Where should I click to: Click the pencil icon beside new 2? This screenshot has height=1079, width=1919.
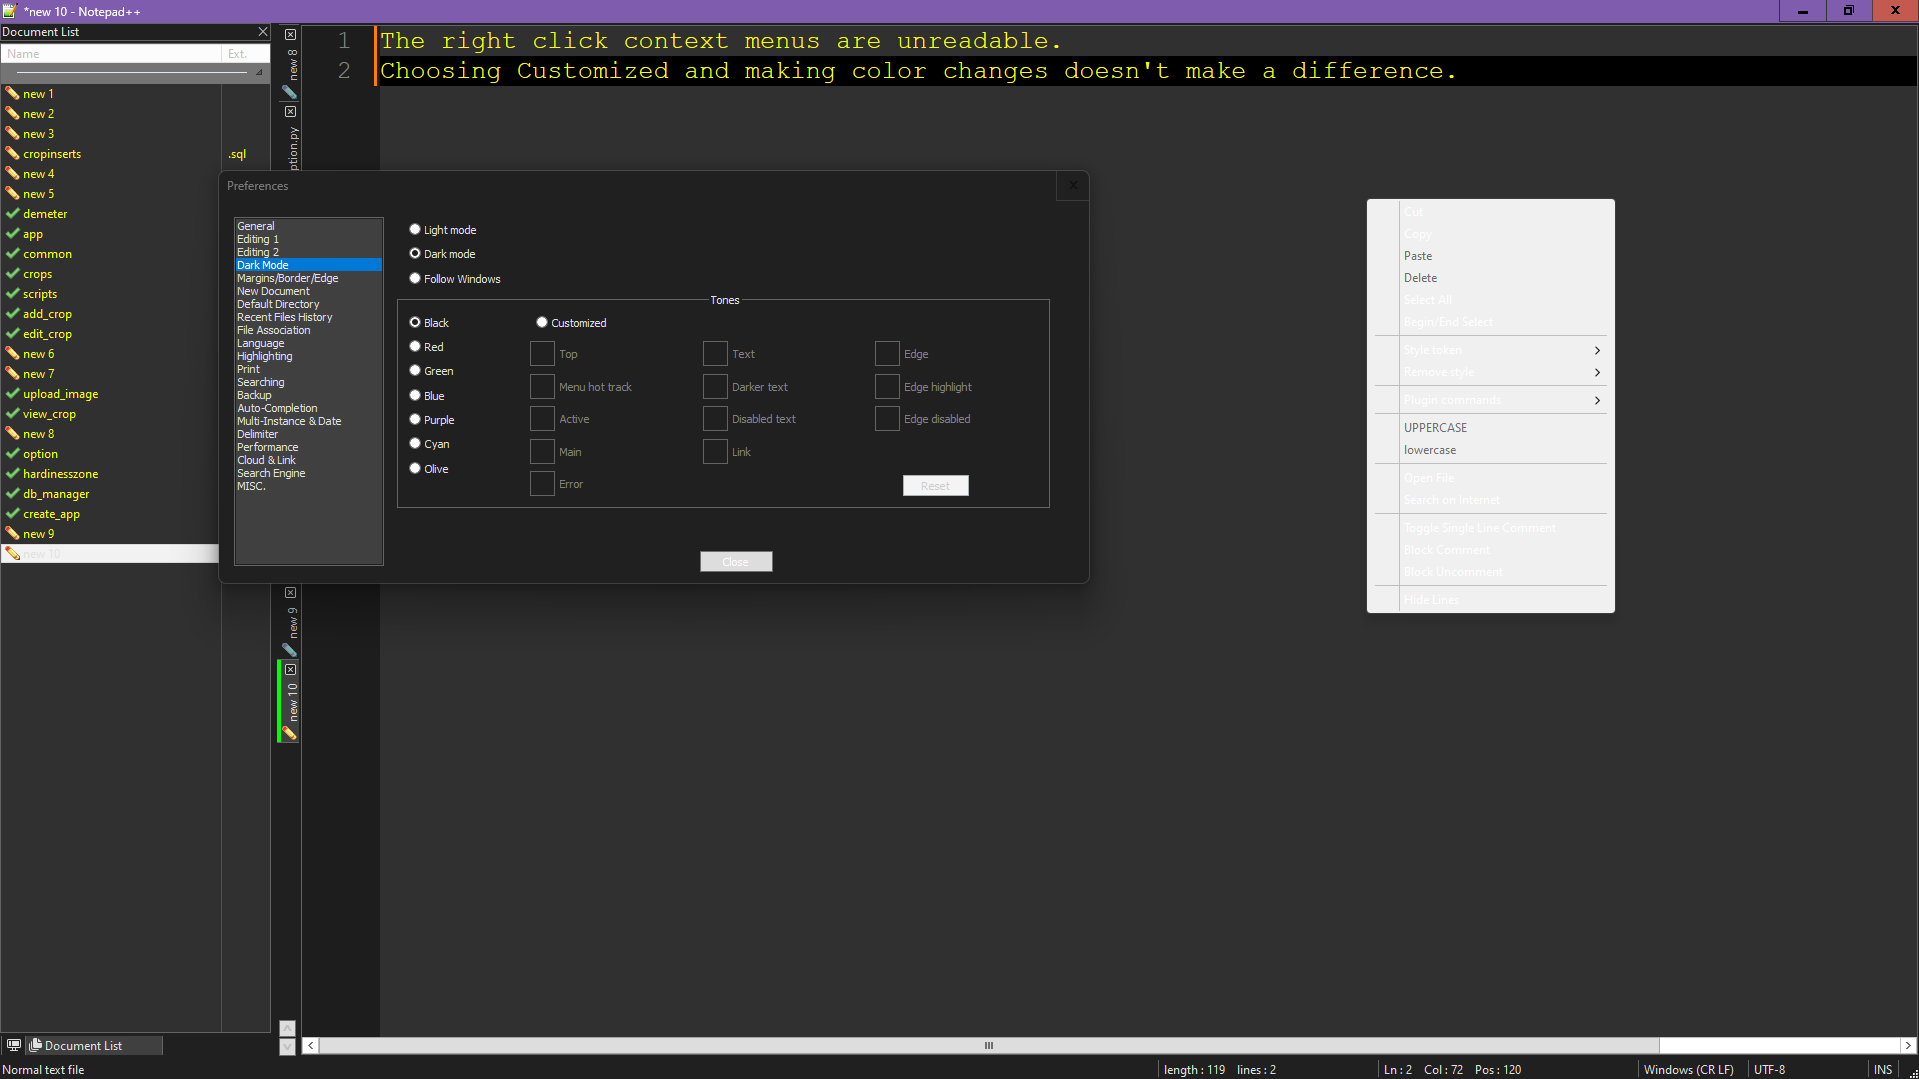point(12,113)
